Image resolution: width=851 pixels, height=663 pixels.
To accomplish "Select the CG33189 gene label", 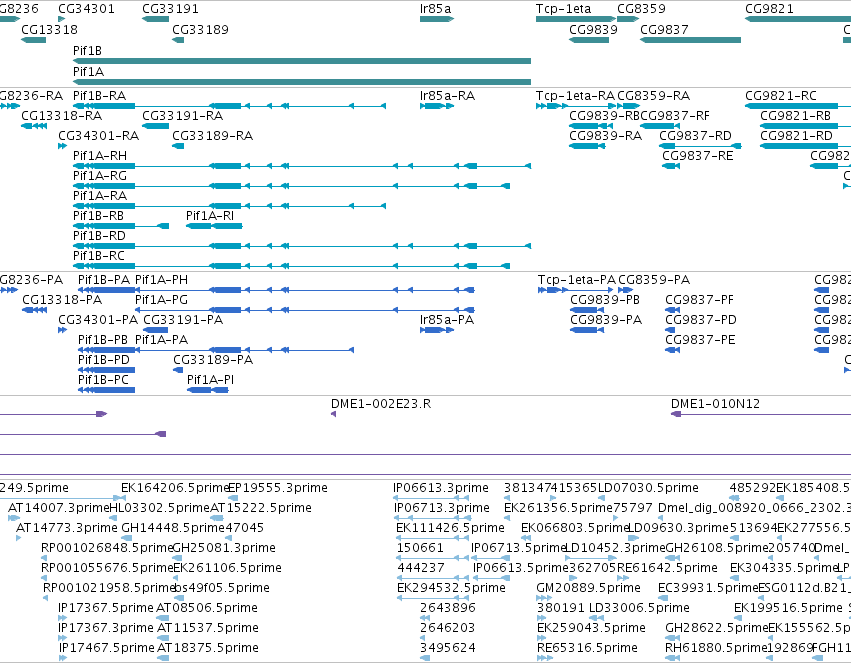I will (x=200, y=29).
